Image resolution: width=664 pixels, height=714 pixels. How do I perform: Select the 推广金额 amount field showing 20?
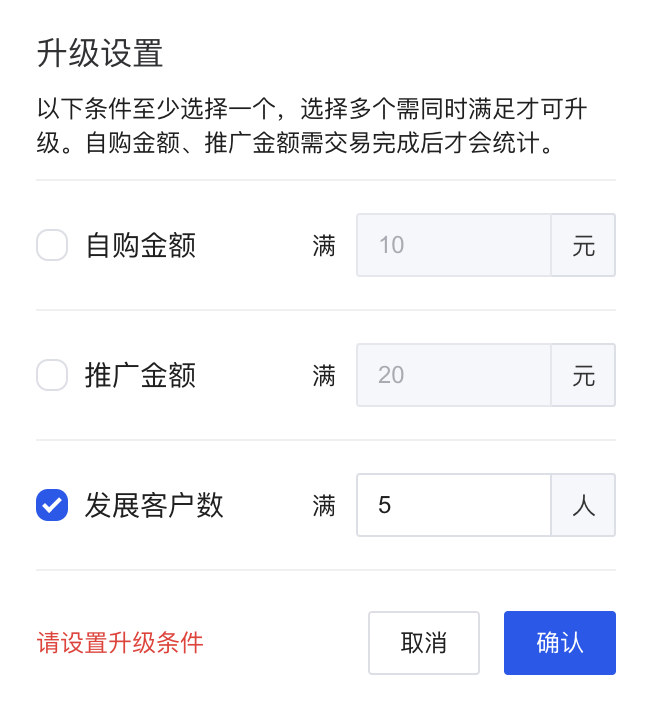(x=454, y=375)
